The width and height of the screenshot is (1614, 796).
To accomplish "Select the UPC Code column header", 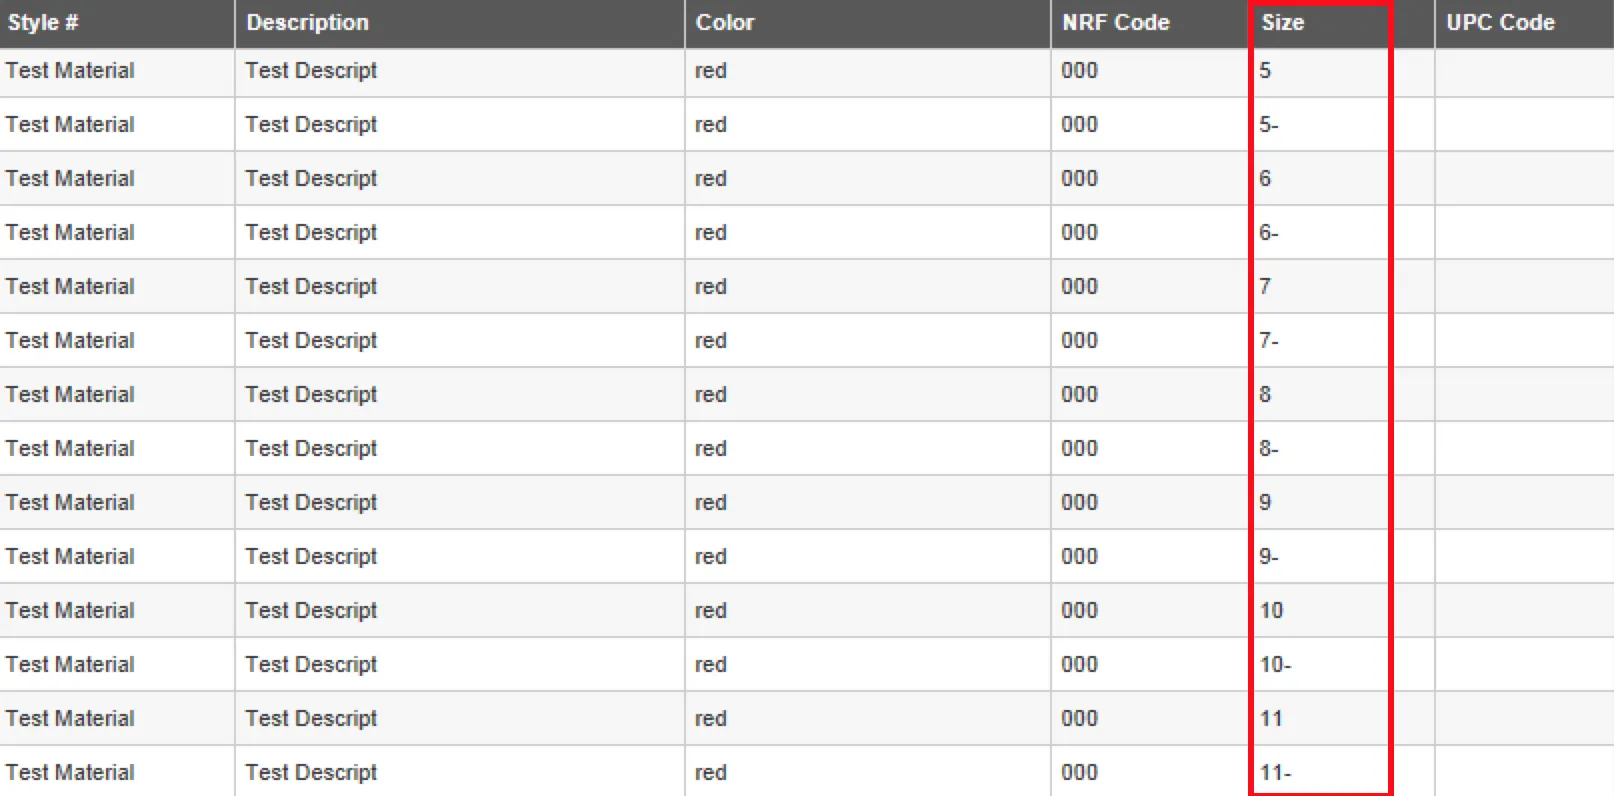I will click(x=1500, y=23).
